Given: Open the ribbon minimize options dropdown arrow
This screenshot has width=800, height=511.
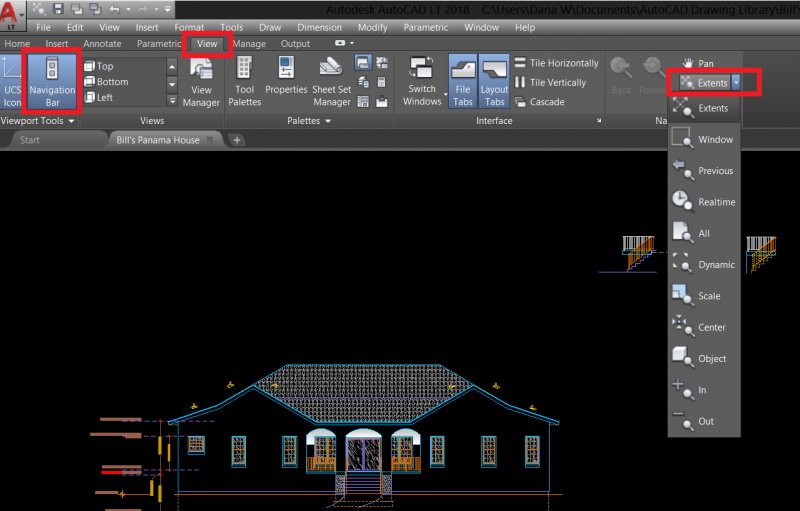Looking at the screenshot, I should click(x=352, y=43).
